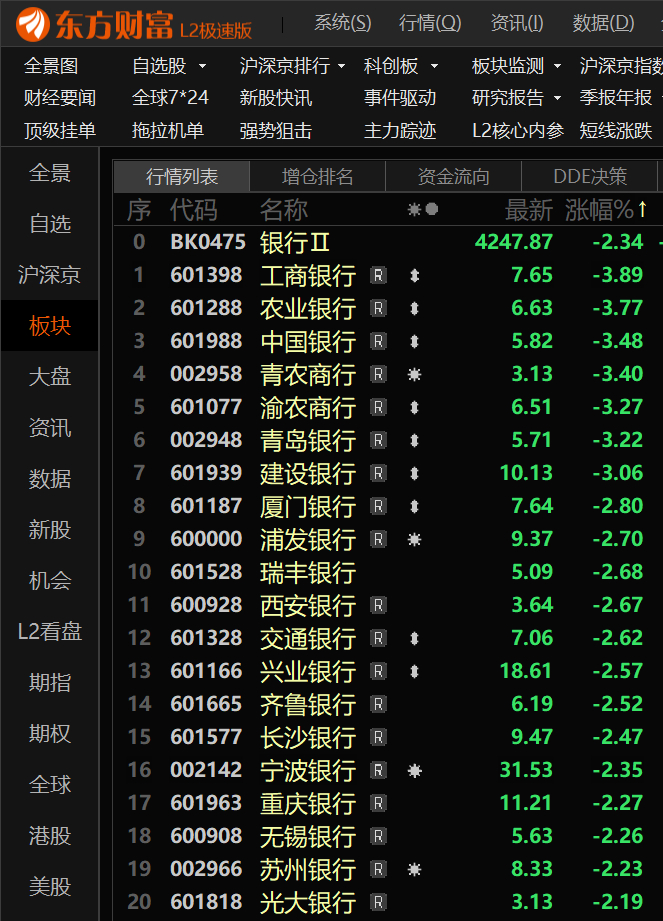Viewport: 663px width, 921px height.
Task: Click the sun marker icon on 青农商行 row
Action: tap(415, 374)
